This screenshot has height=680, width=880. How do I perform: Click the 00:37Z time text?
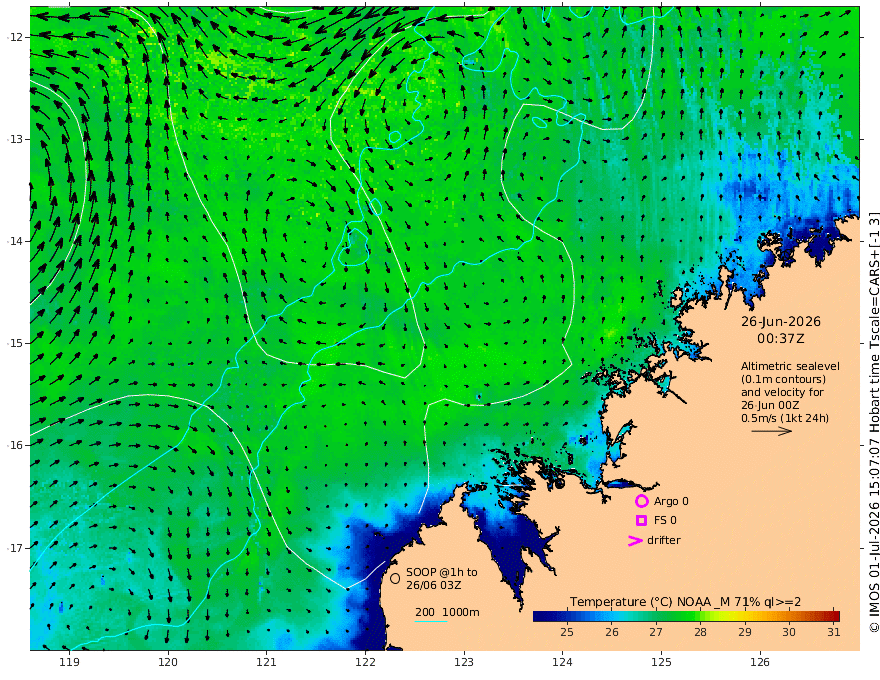point(781,339)
